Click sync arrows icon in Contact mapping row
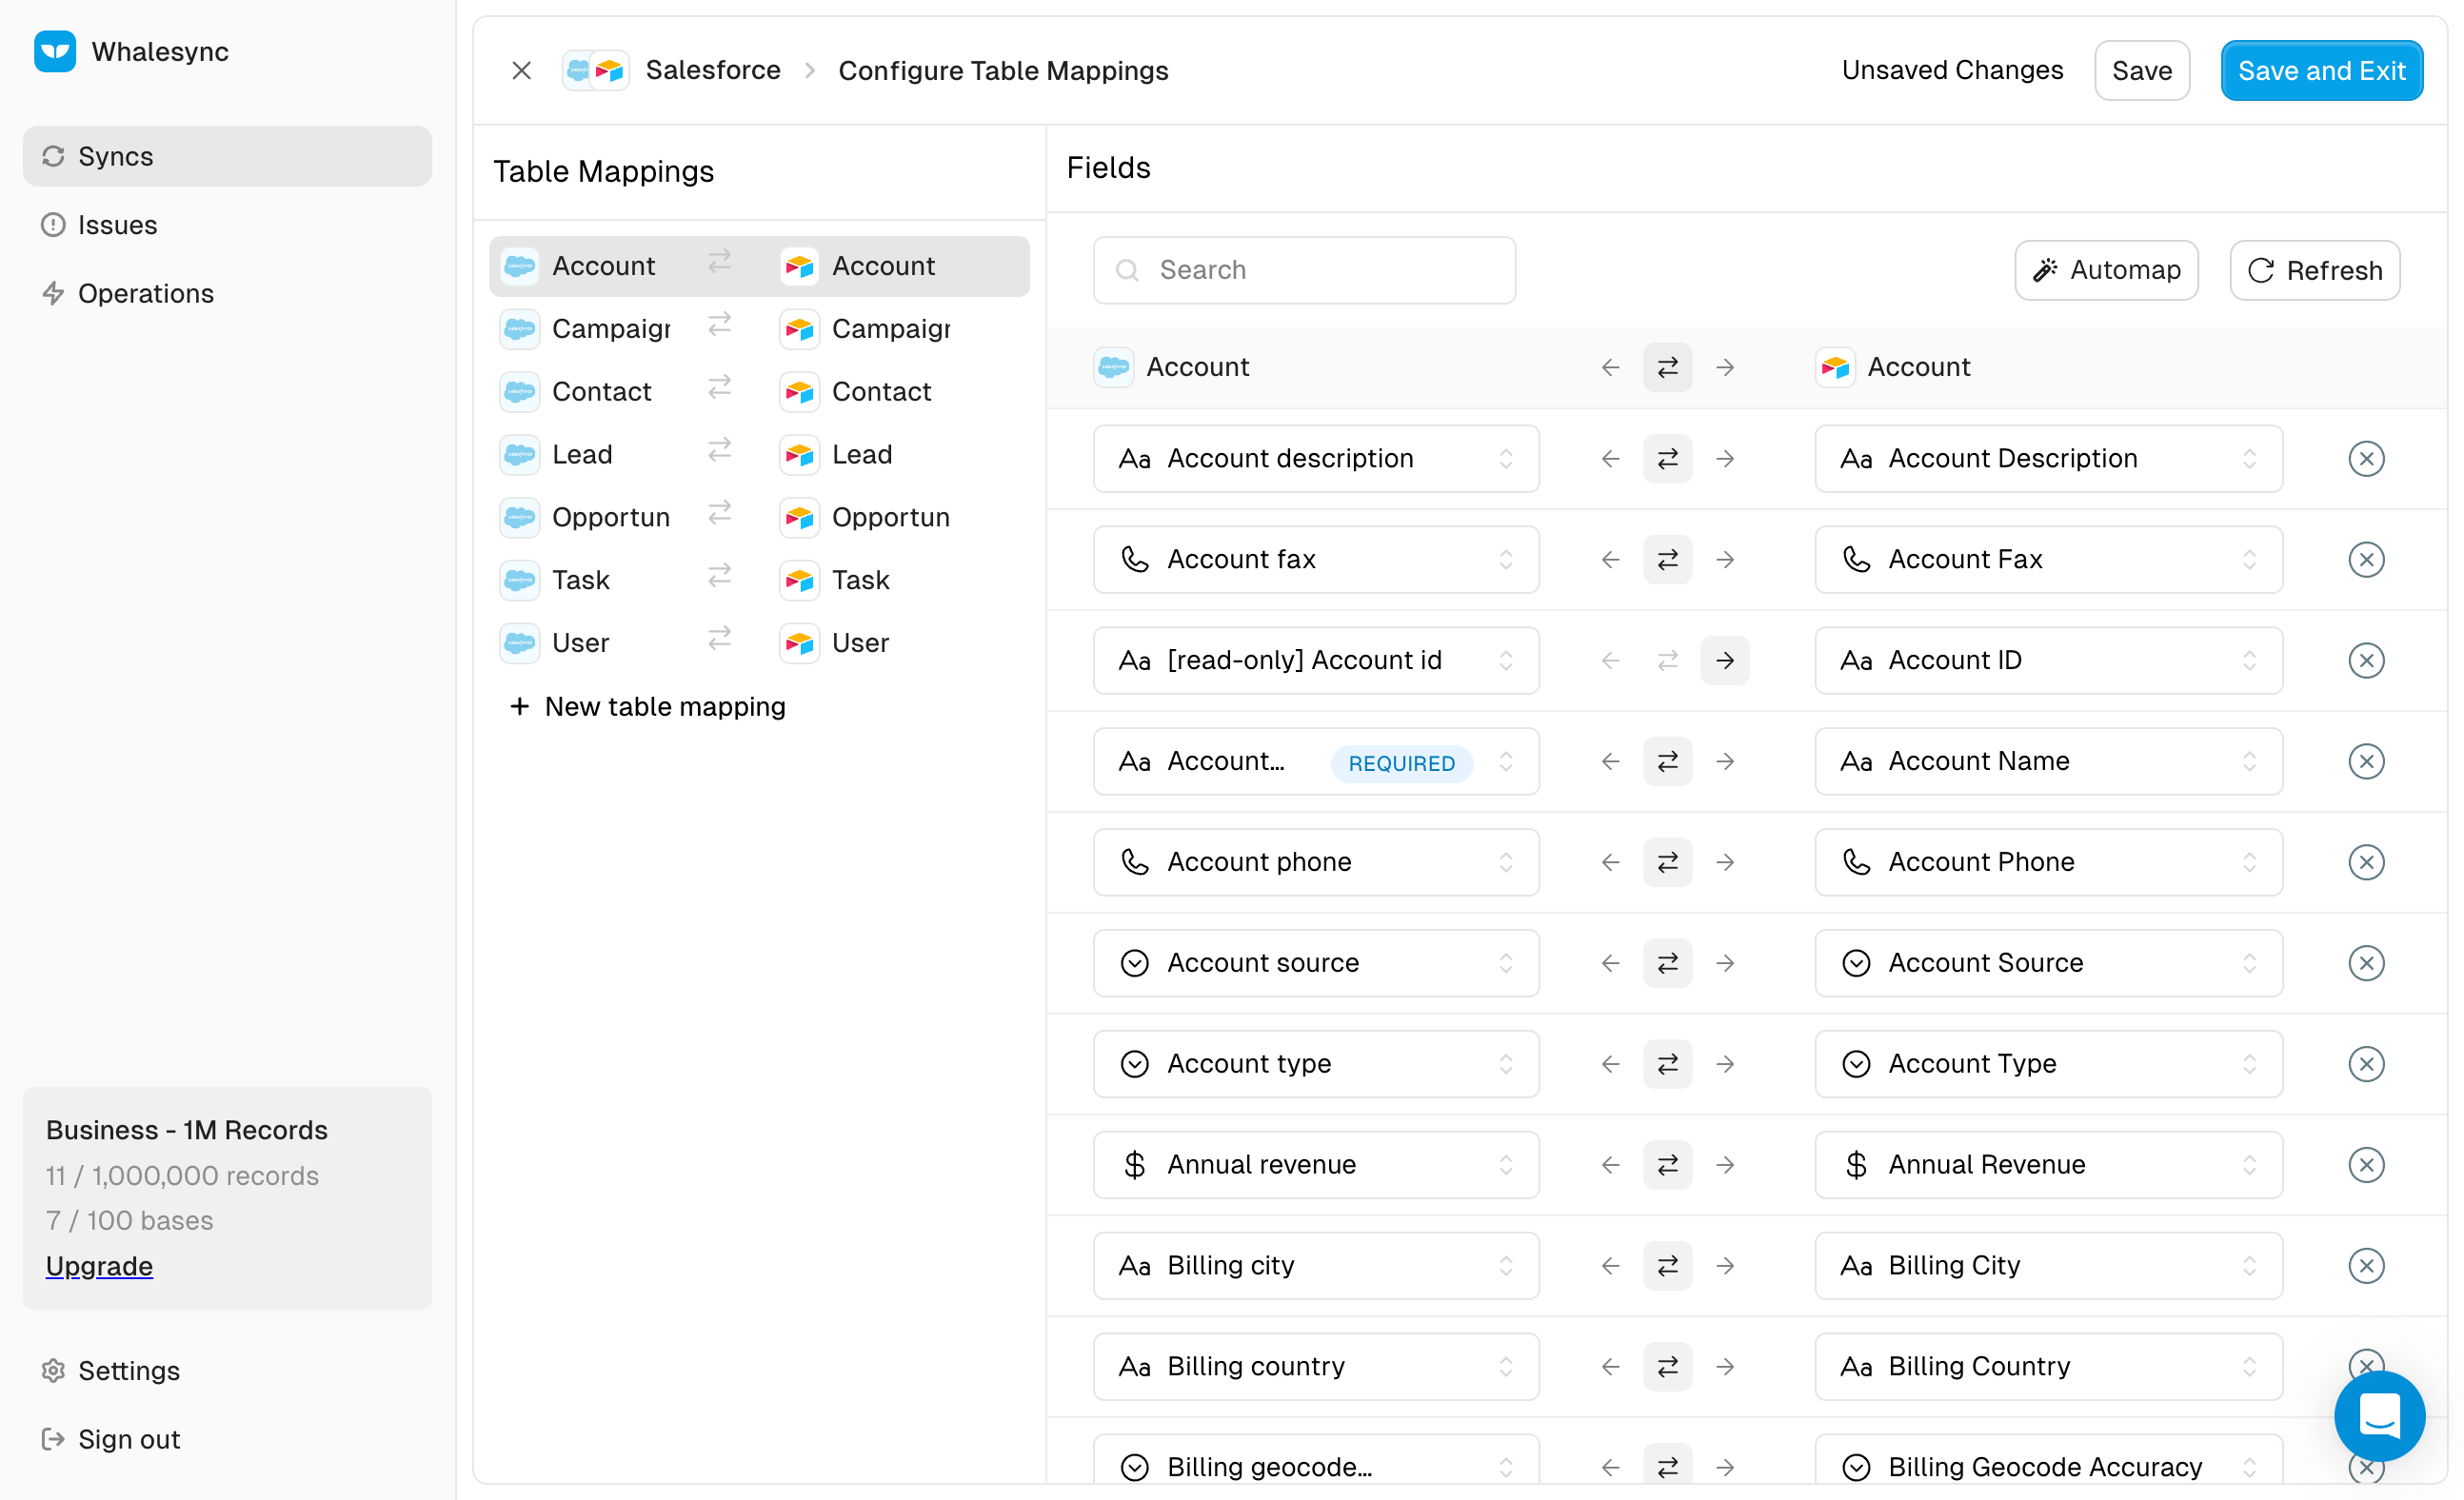The image size is (2464, 1500). (x=719, y=388)
